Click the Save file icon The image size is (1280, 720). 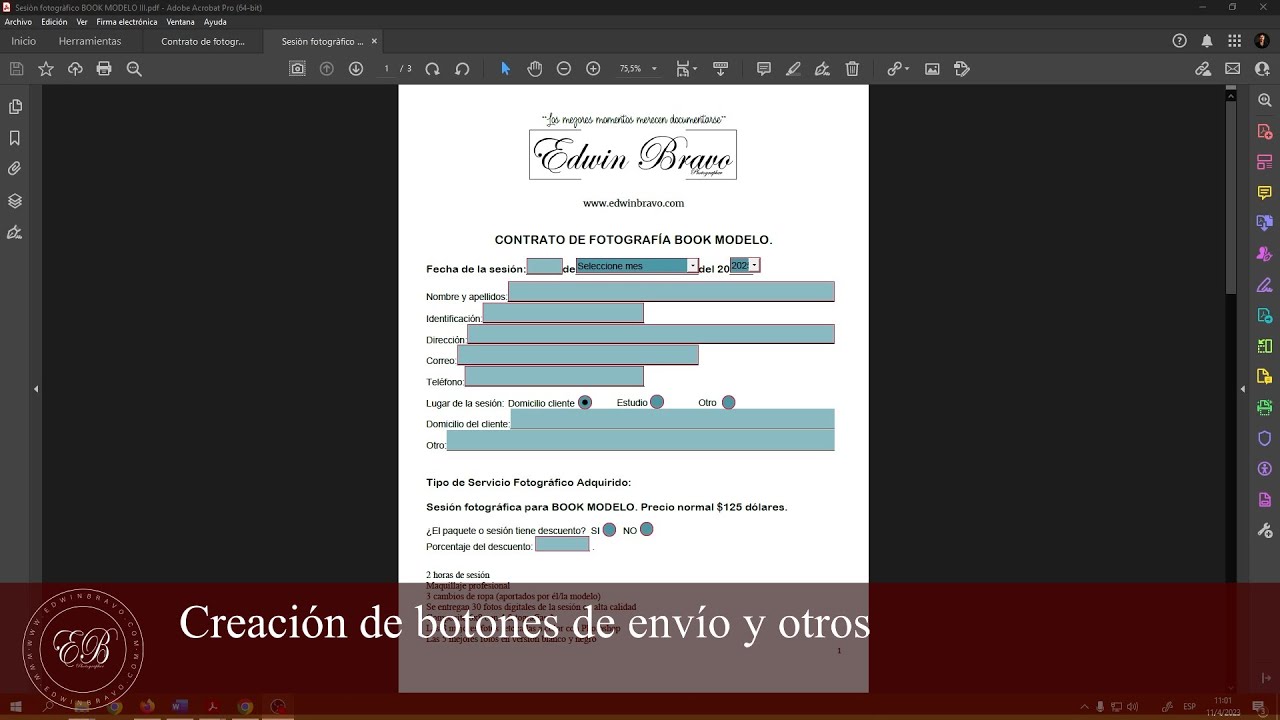(x=16, y=69)
